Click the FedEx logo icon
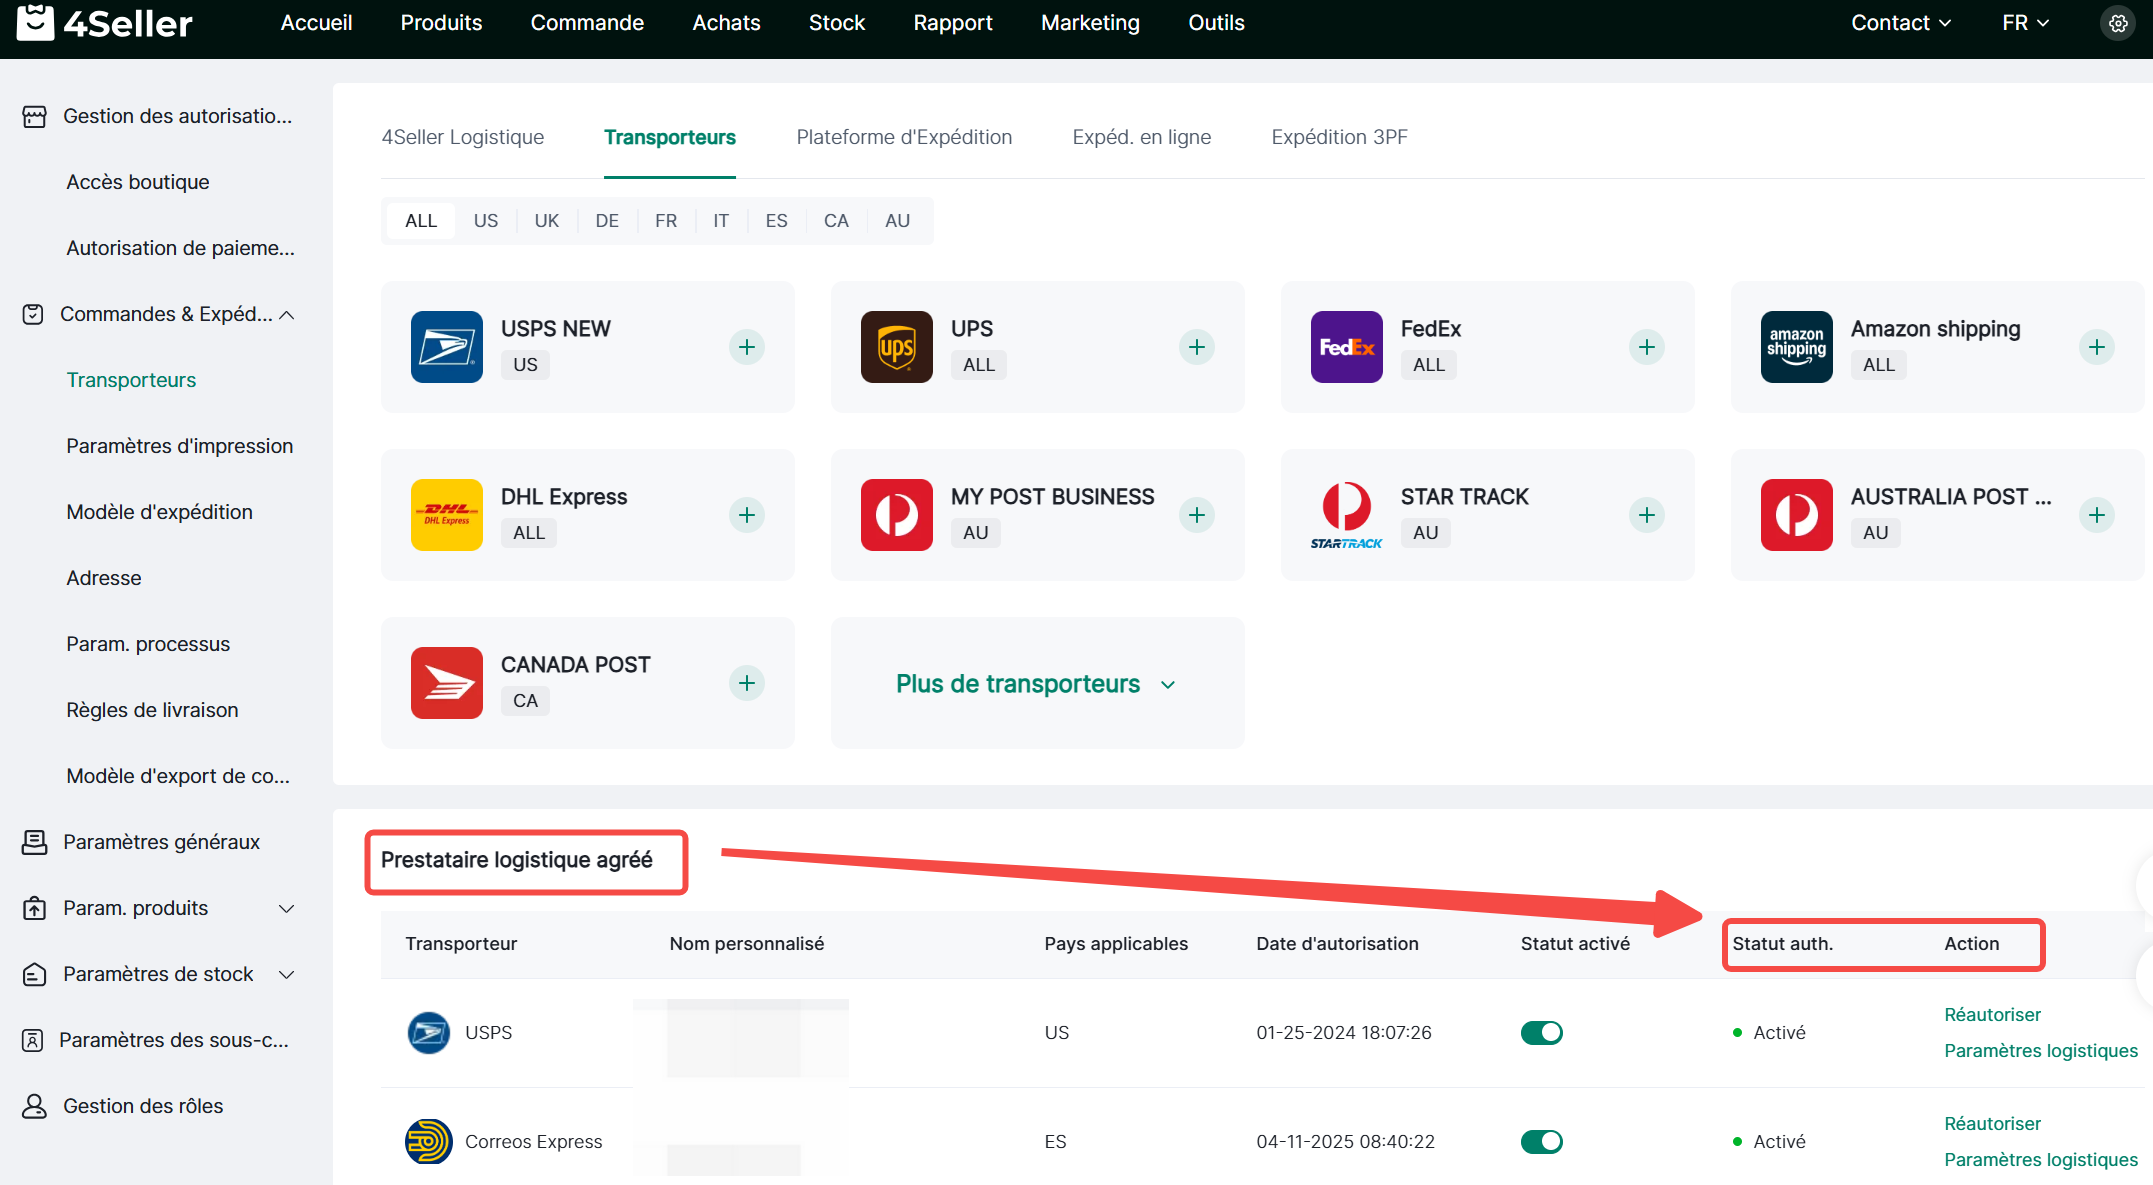The height and width of the screenshot is (1185, 2153). [1346, 347]
